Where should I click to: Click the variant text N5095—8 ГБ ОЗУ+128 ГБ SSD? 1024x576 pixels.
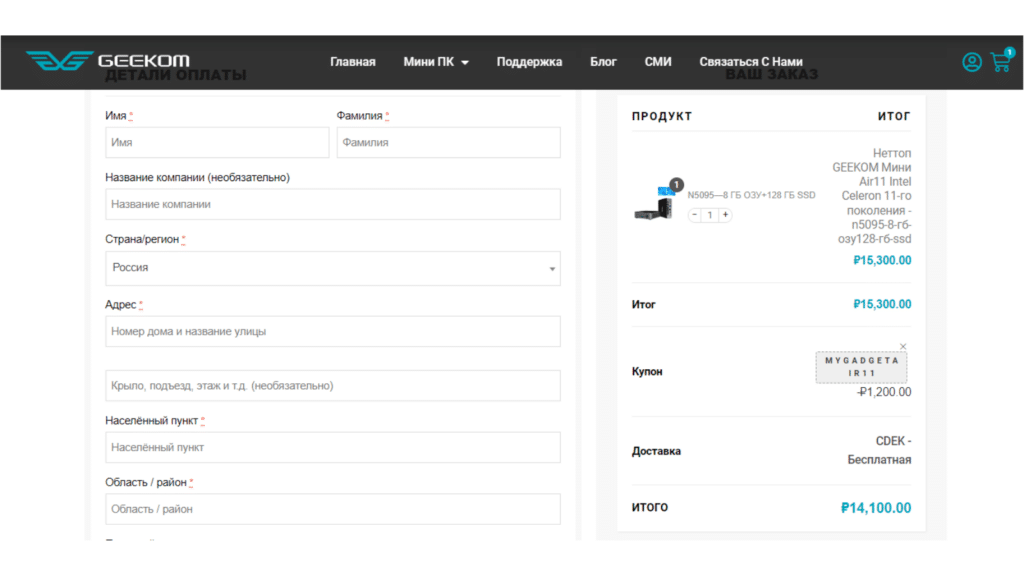pos(751,195)
